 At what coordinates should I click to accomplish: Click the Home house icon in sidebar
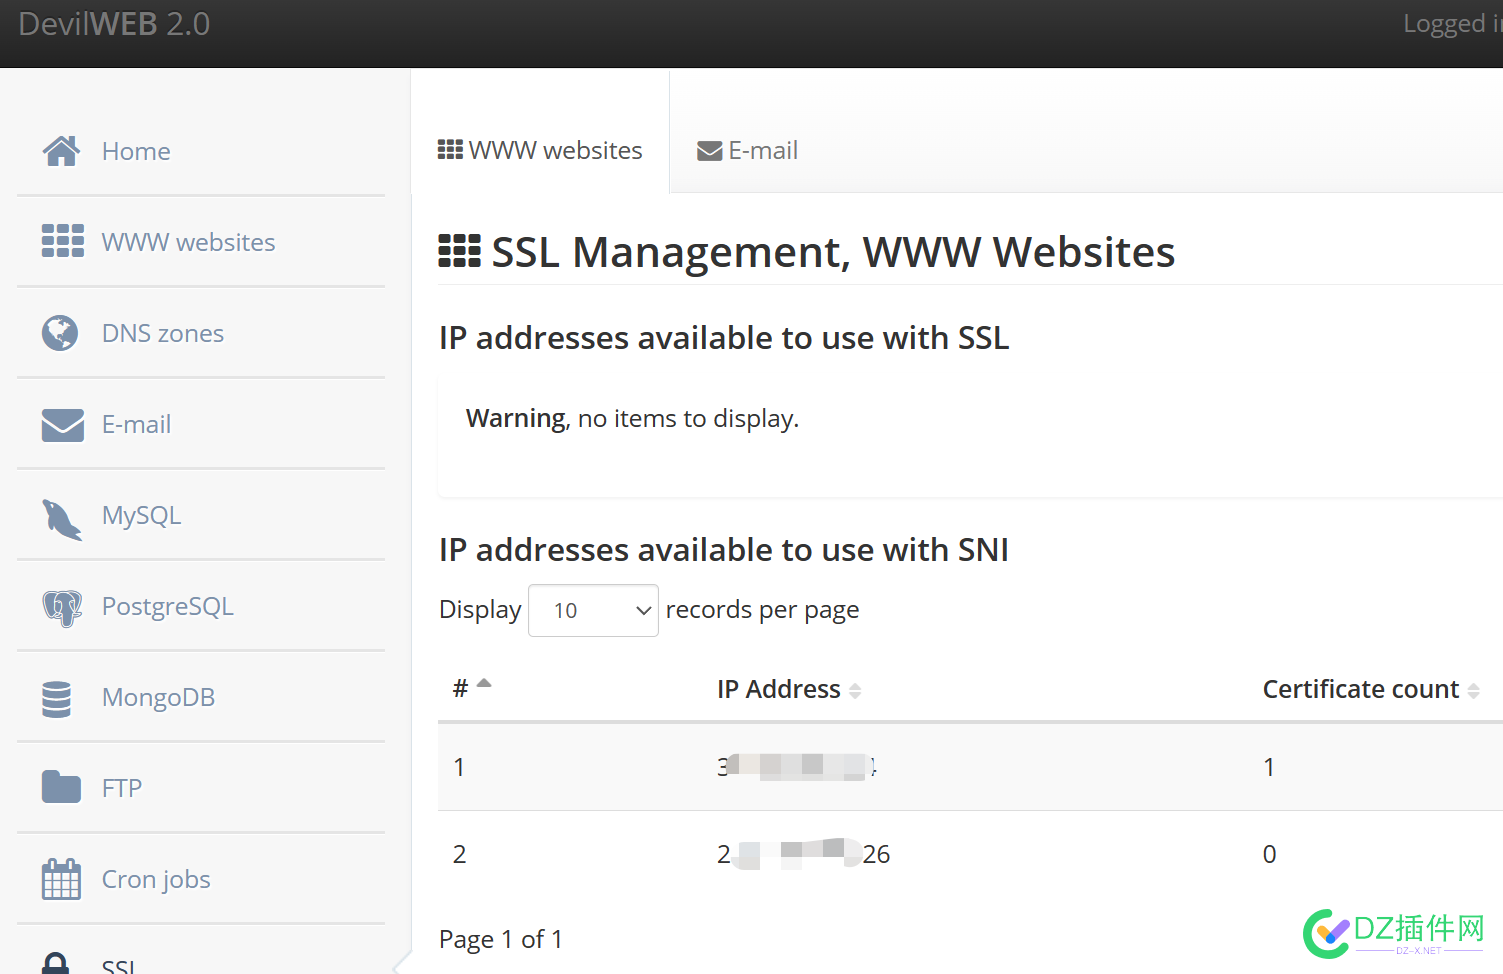pyautogui.click(x=61, y=151)
